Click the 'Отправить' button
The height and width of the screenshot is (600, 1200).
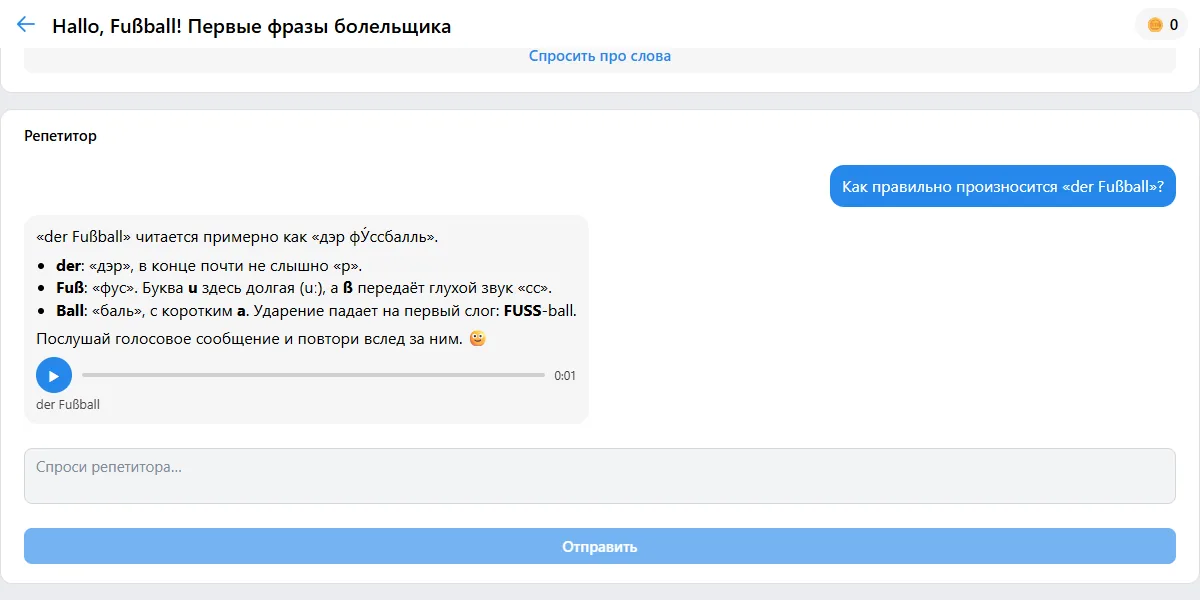point(600,547)
